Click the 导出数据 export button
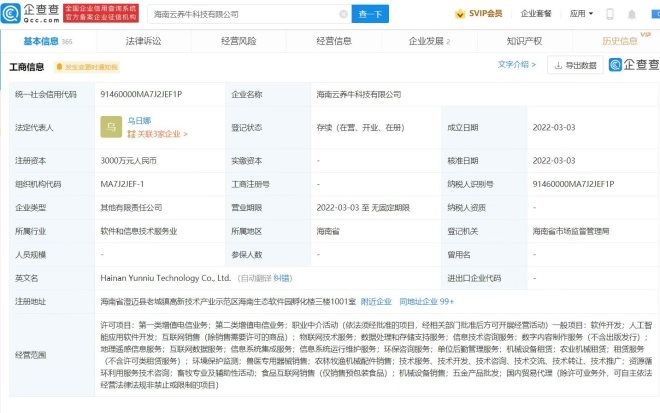Viewport: 660px width, 413px height. point(574,66)
